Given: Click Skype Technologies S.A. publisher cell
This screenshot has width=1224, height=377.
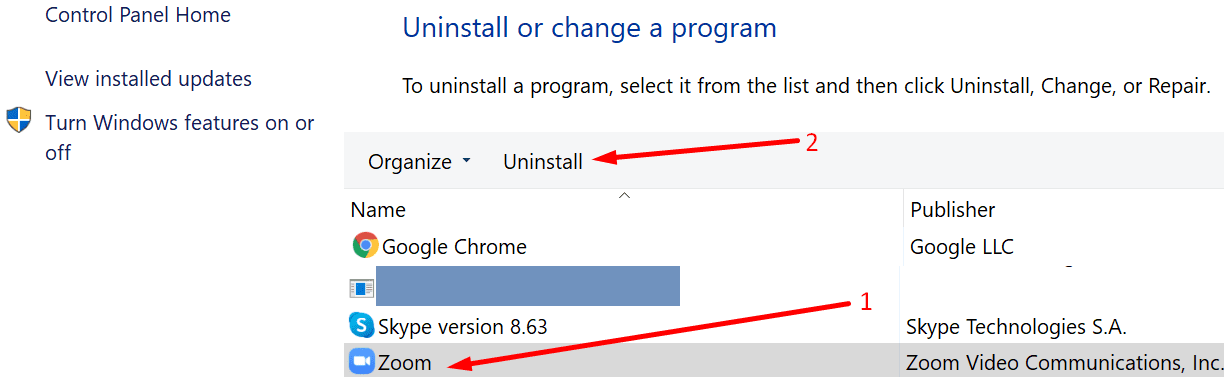Looking at the screenshot, I should click(1016, 326).
